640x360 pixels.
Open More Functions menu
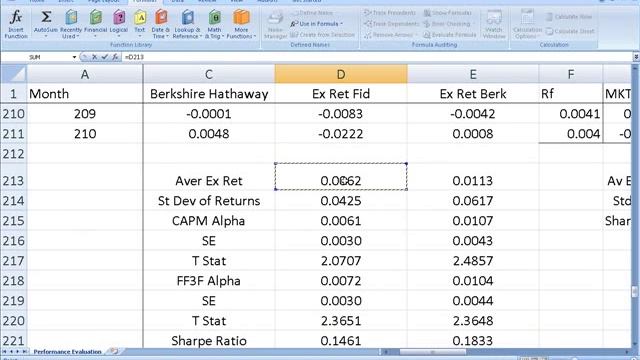pyautogui.click(x=241, y=24)
